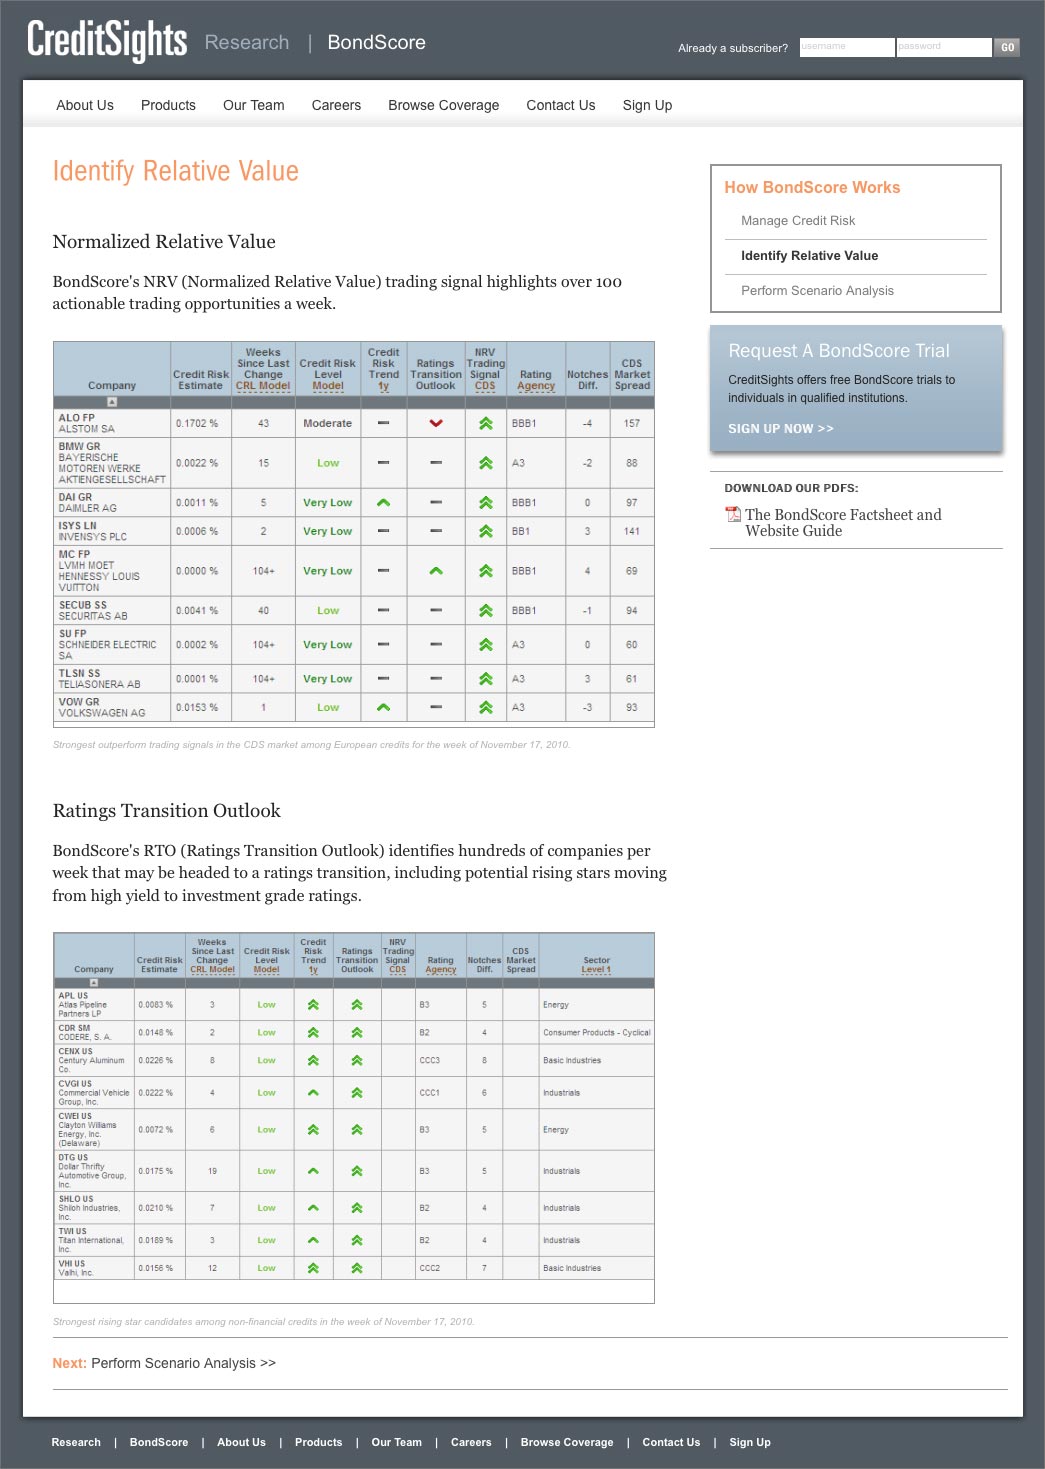Click the username input field

pyautogui.click(x=847, y=47)
